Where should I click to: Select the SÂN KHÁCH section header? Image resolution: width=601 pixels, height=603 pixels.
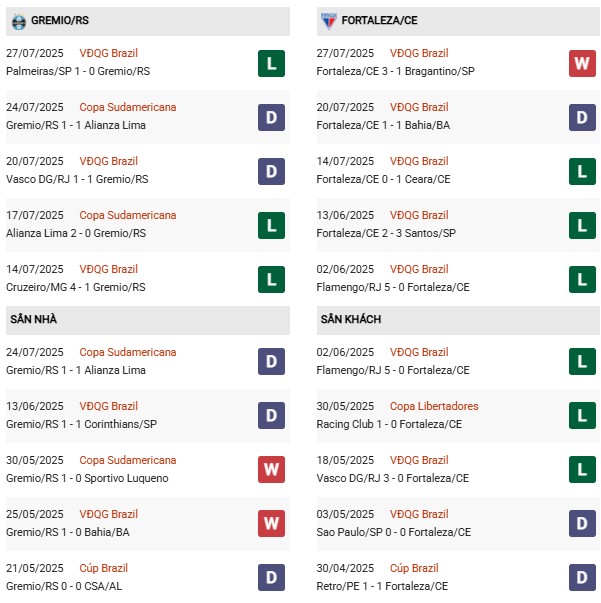[x=351, y=319]
